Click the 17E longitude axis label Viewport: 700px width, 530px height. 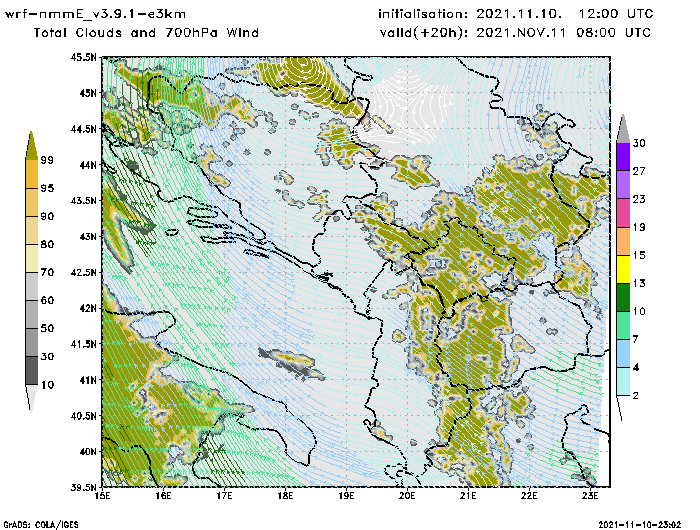(x=225, y=496)
